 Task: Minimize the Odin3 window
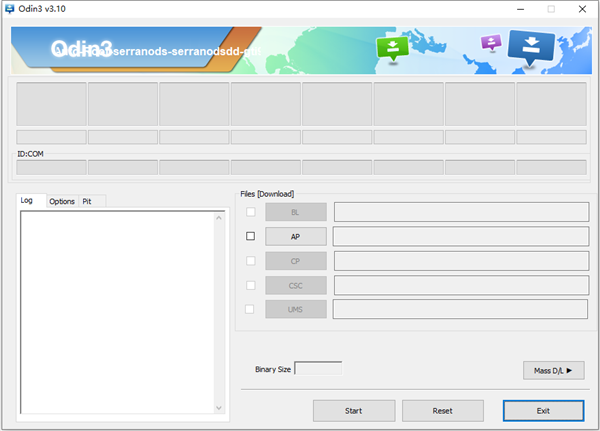coord(520,9)
